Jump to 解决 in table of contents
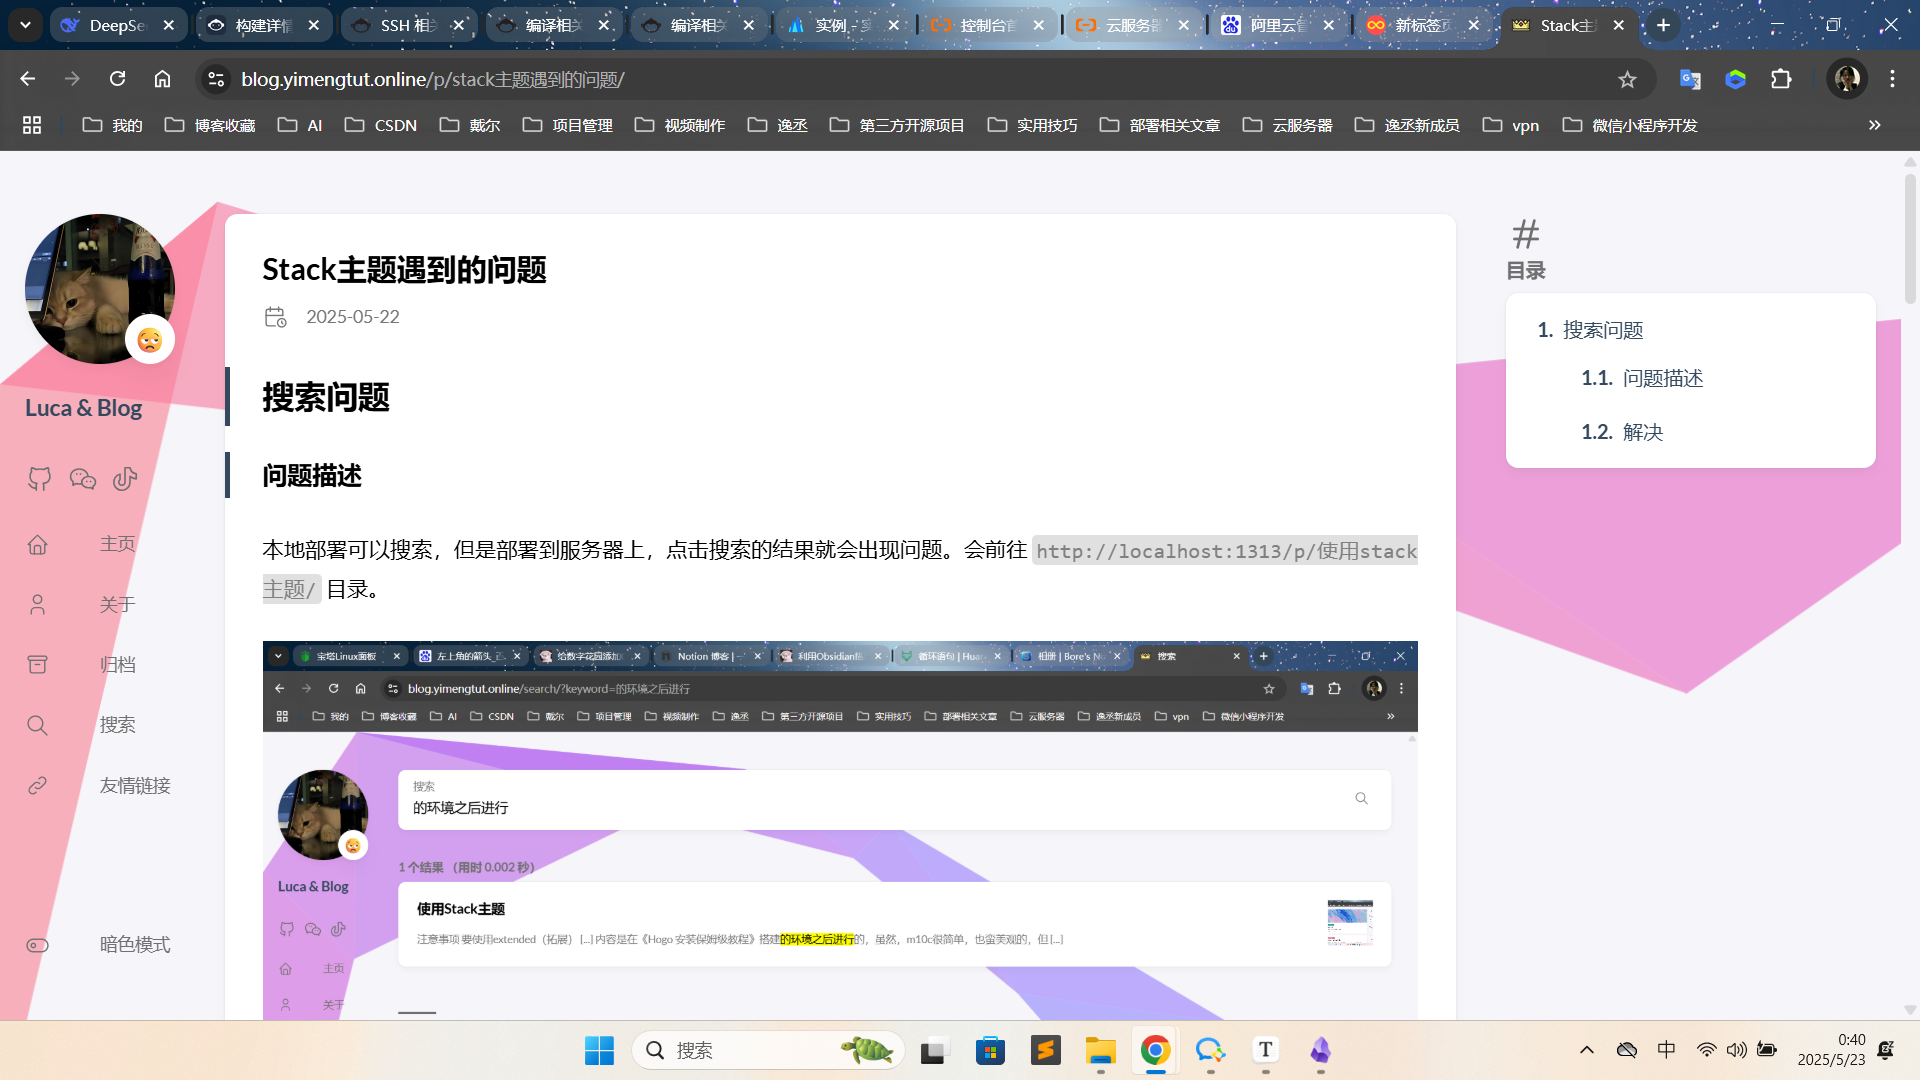 [x=1642, y=432]
